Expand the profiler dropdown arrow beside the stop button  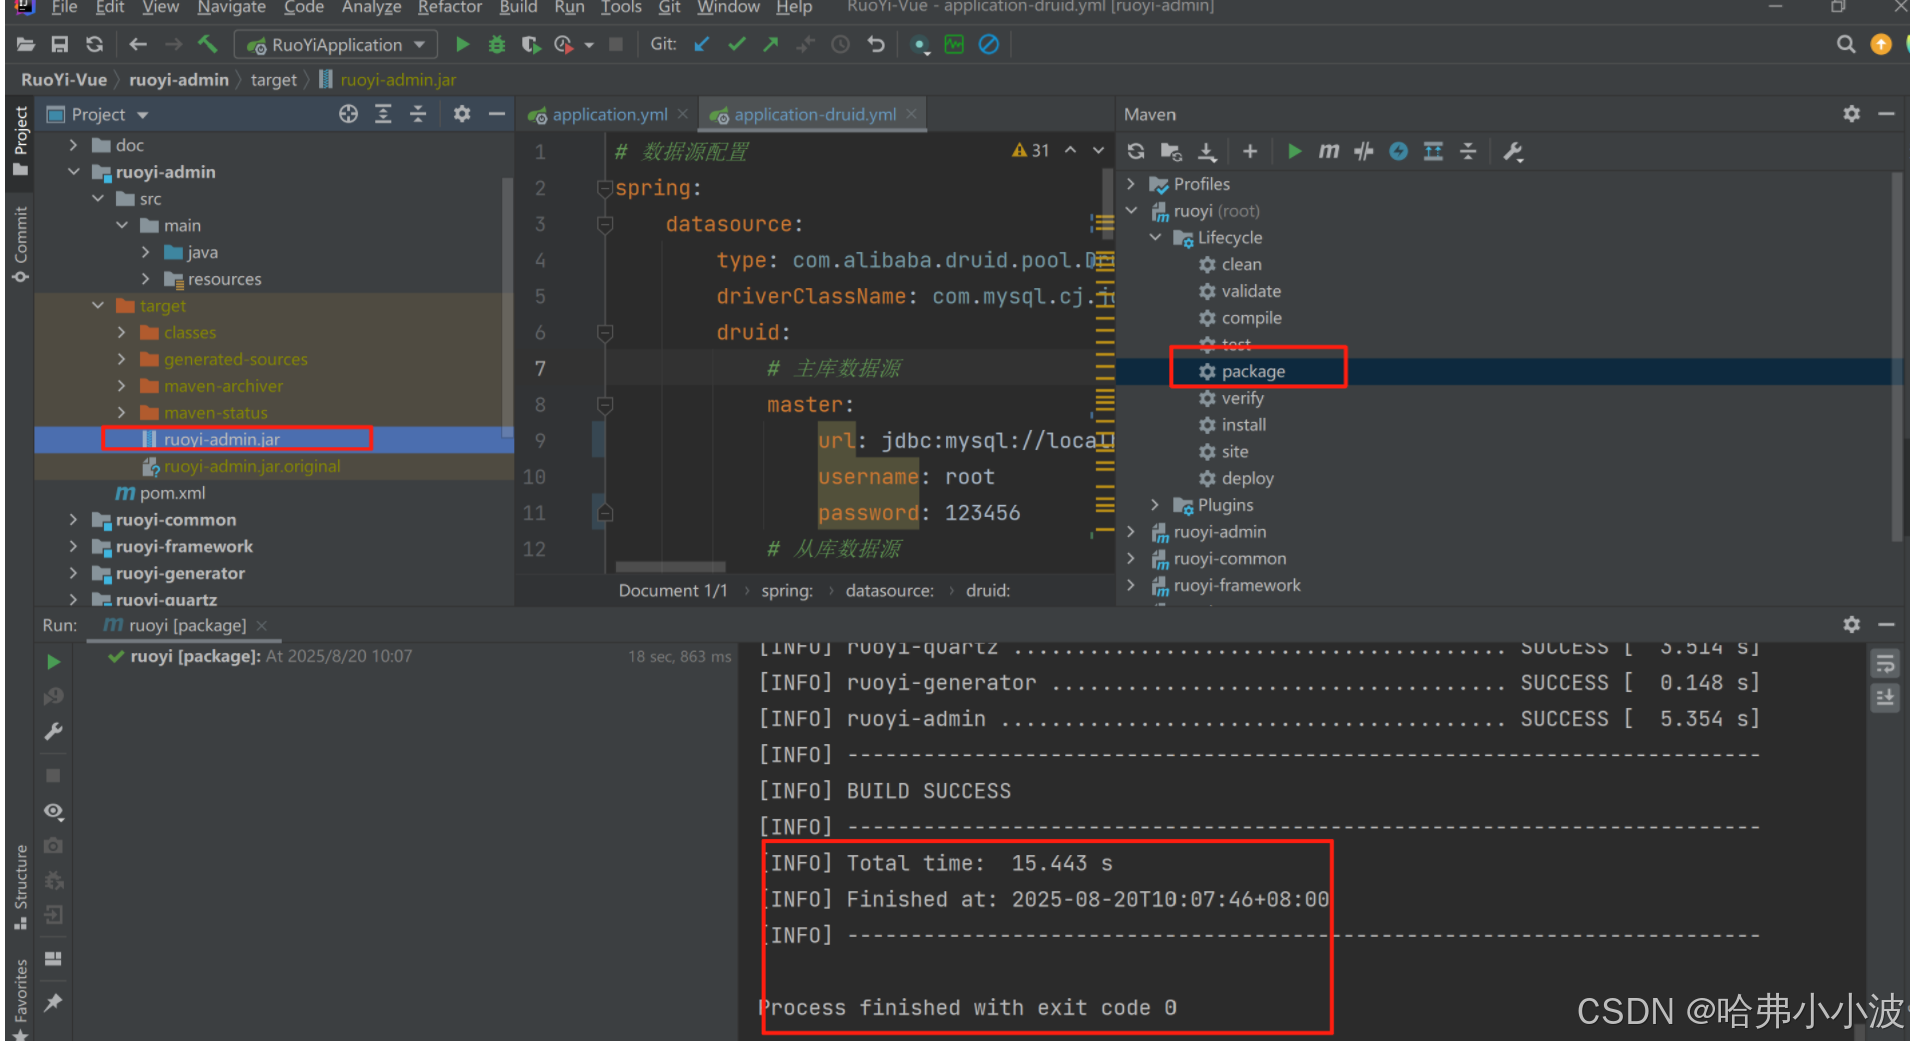(x=589, y=45)
